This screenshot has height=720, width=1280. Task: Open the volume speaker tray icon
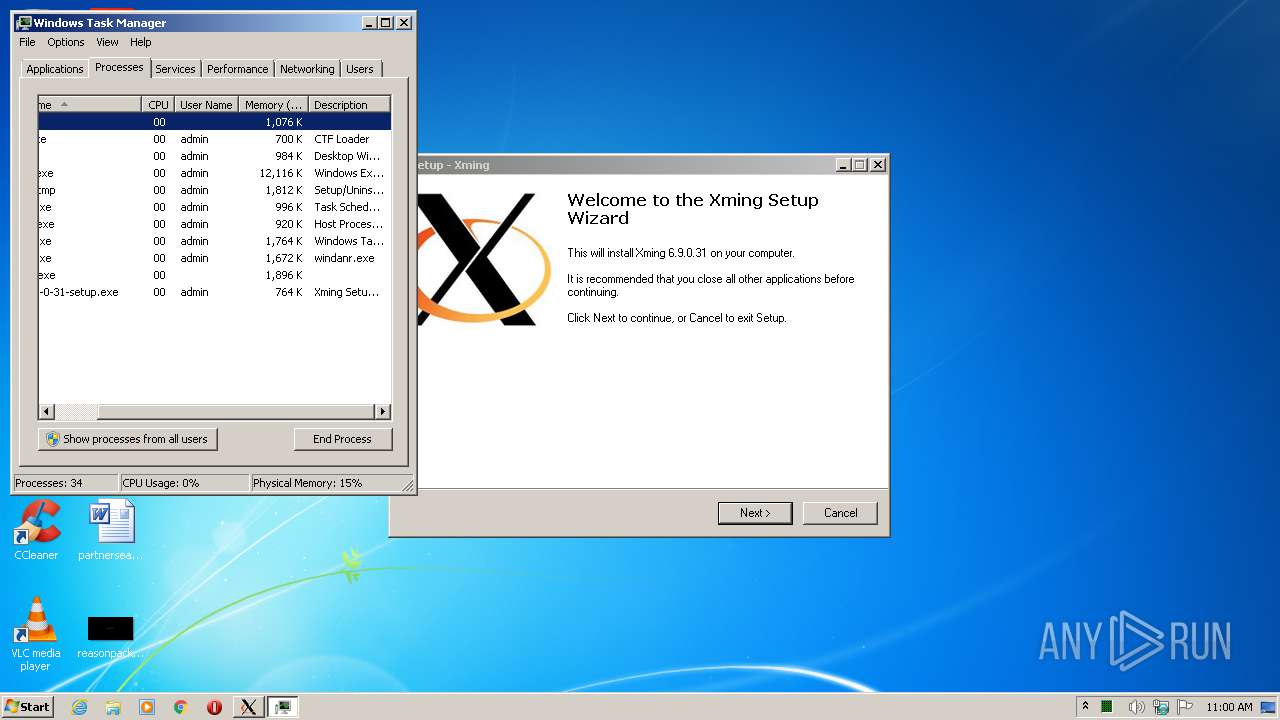point(1136,707)
